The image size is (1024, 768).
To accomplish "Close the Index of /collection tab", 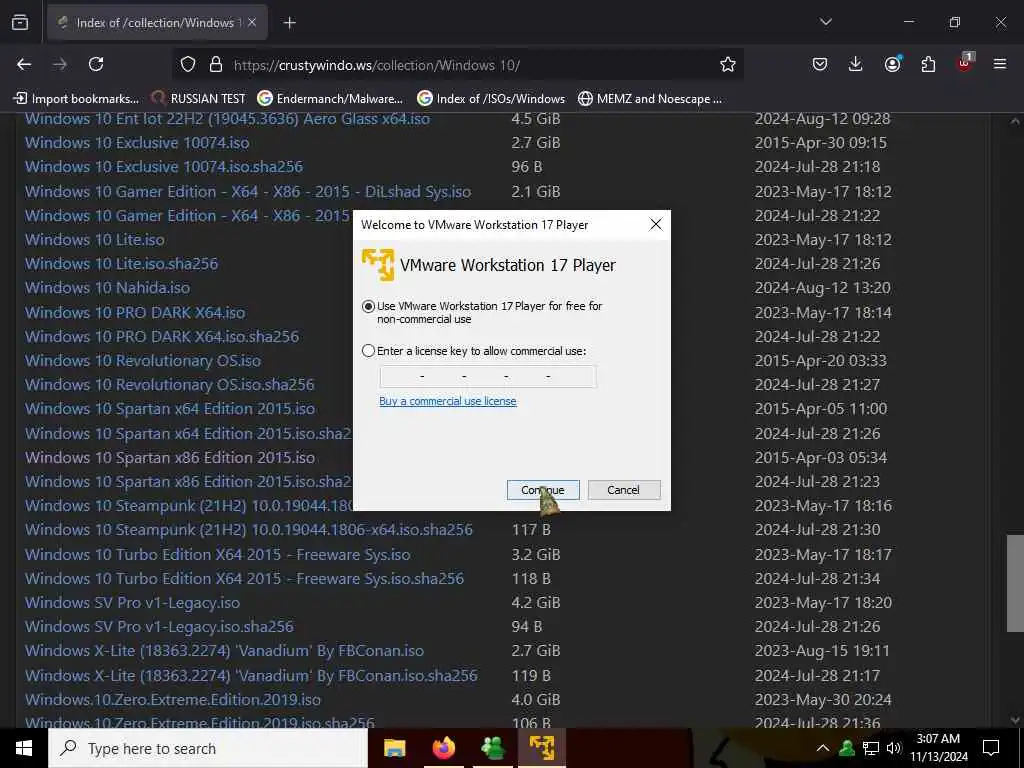I will point(252,23).
